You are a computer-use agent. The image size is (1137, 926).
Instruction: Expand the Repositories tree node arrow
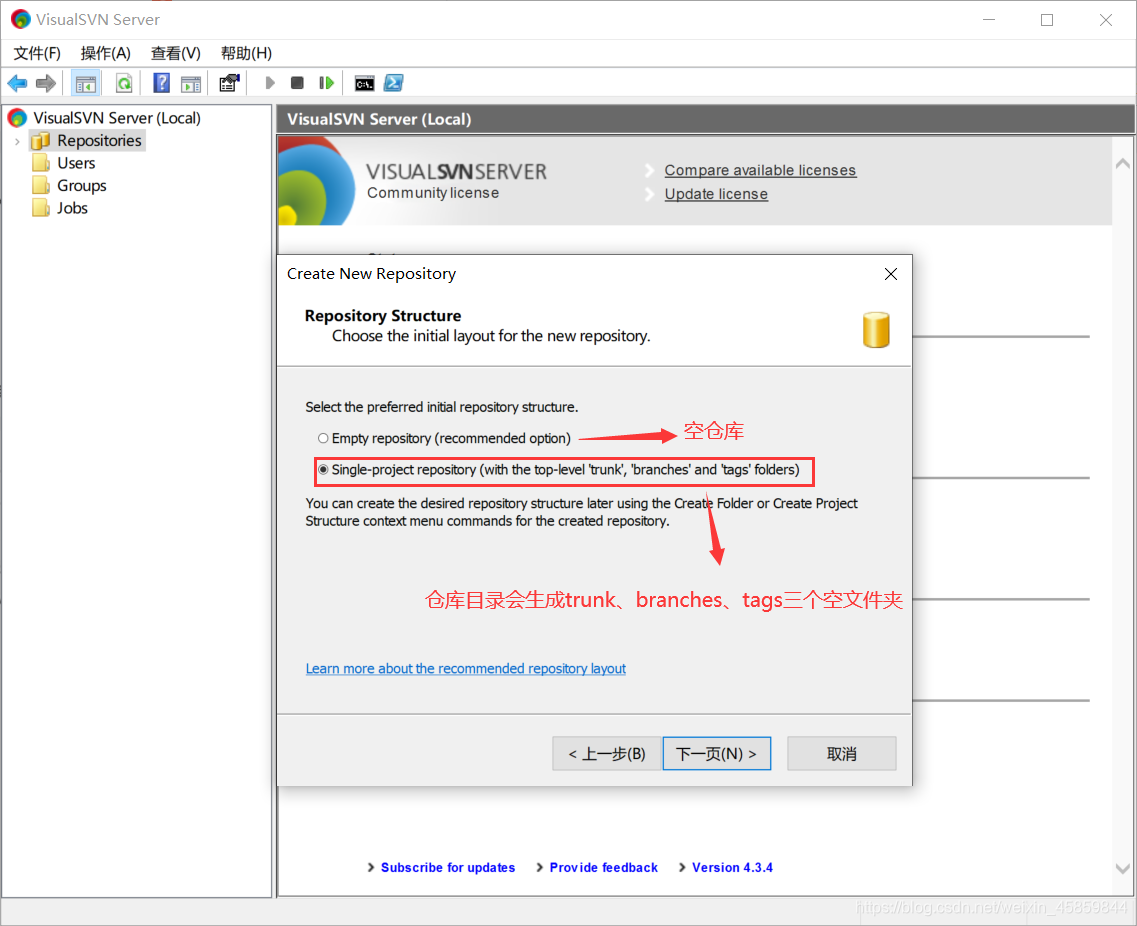coord(17,141)
